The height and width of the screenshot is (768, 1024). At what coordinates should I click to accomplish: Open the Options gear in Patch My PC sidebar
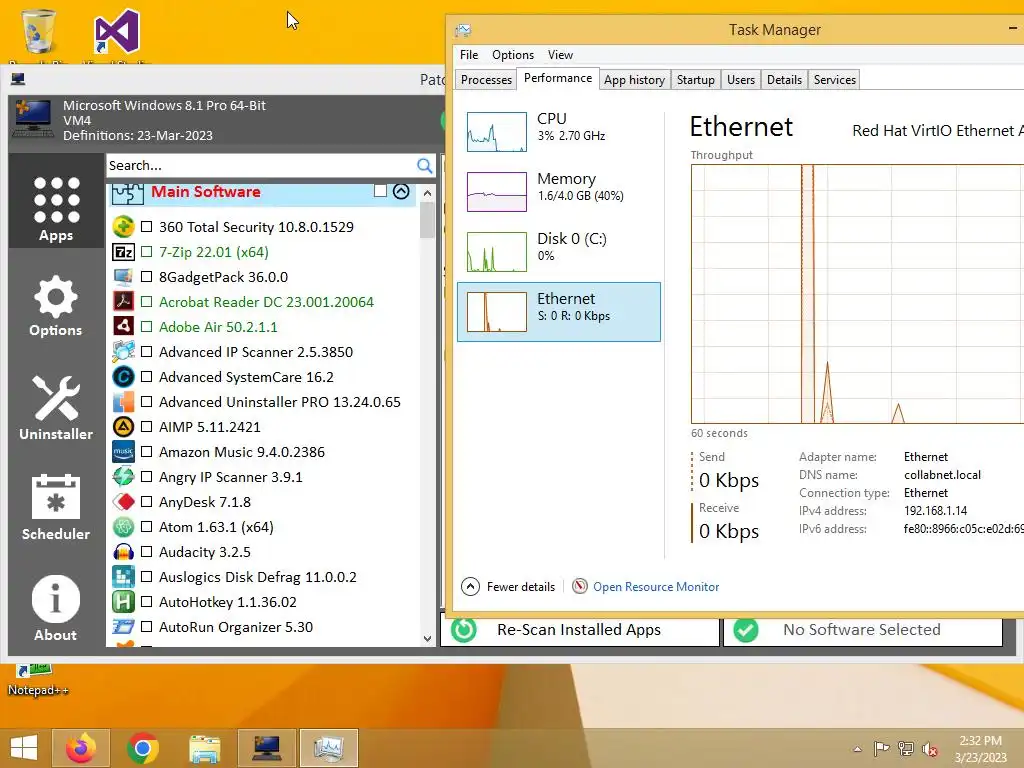pos(56,306)
